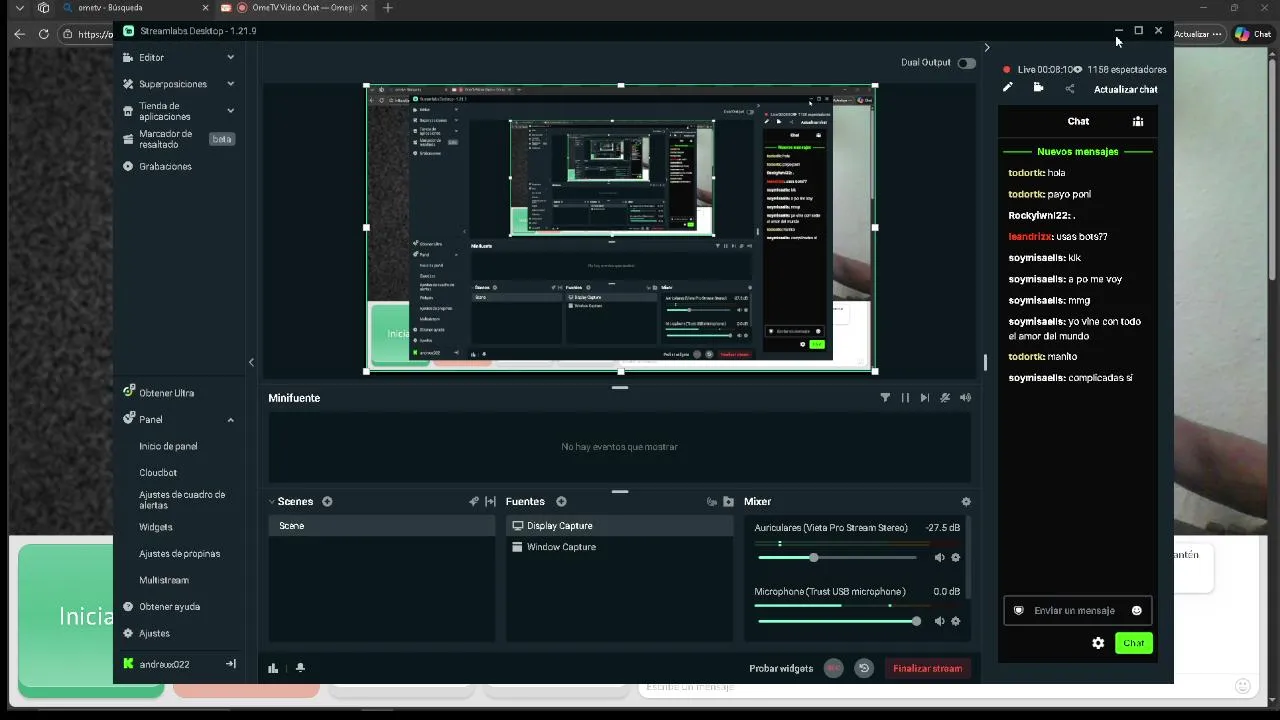Pause the Minifuente alert queue

tap(905, 398)
